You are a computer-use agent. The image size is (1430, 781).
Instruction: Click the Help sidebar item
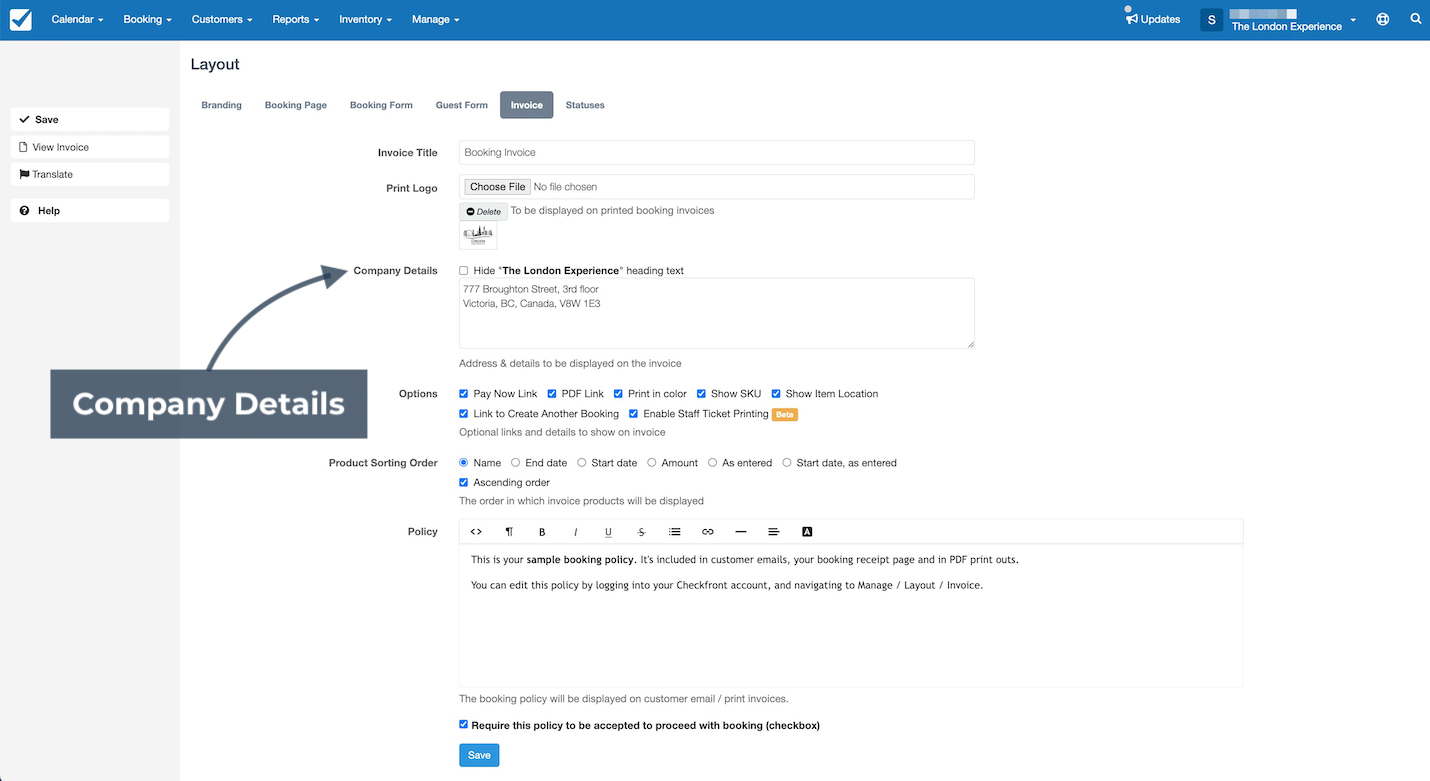click(90, 211)
